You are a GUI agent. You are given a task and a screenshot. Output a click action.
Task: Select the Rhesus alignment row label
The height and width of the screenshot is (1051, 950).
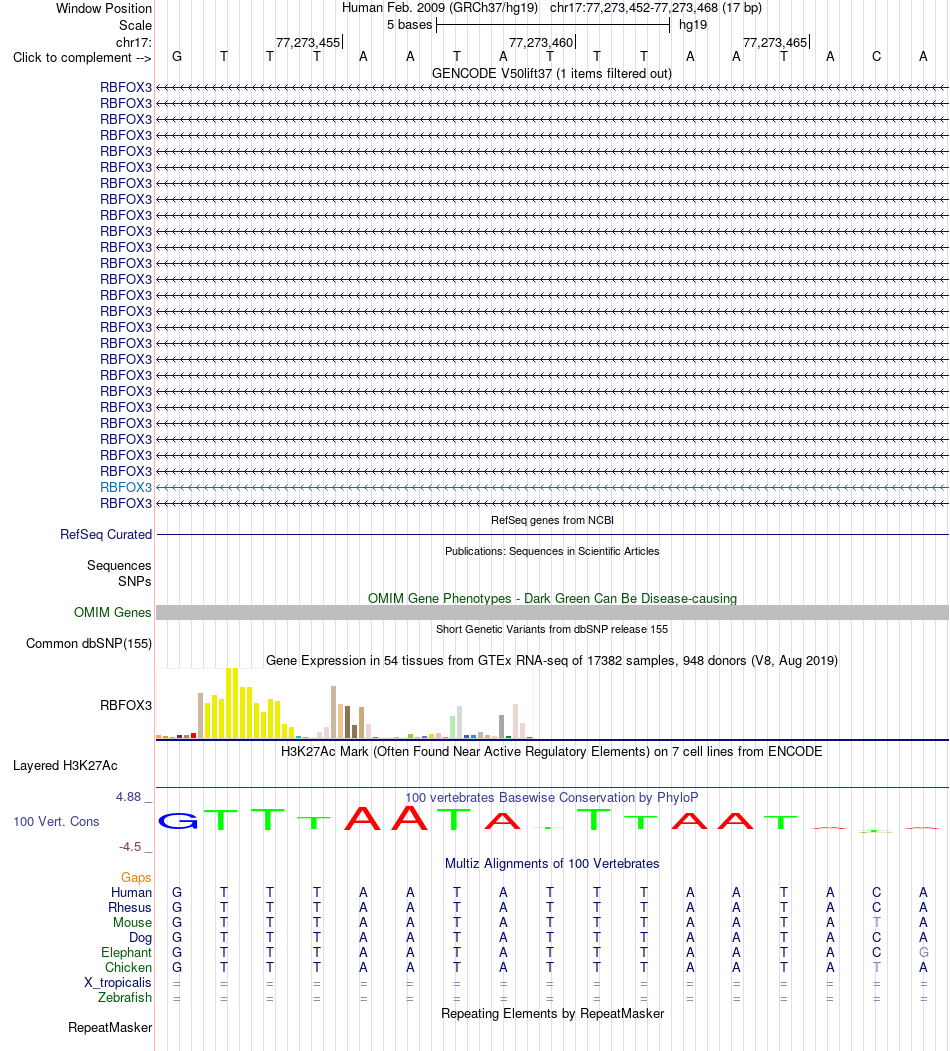130,908
